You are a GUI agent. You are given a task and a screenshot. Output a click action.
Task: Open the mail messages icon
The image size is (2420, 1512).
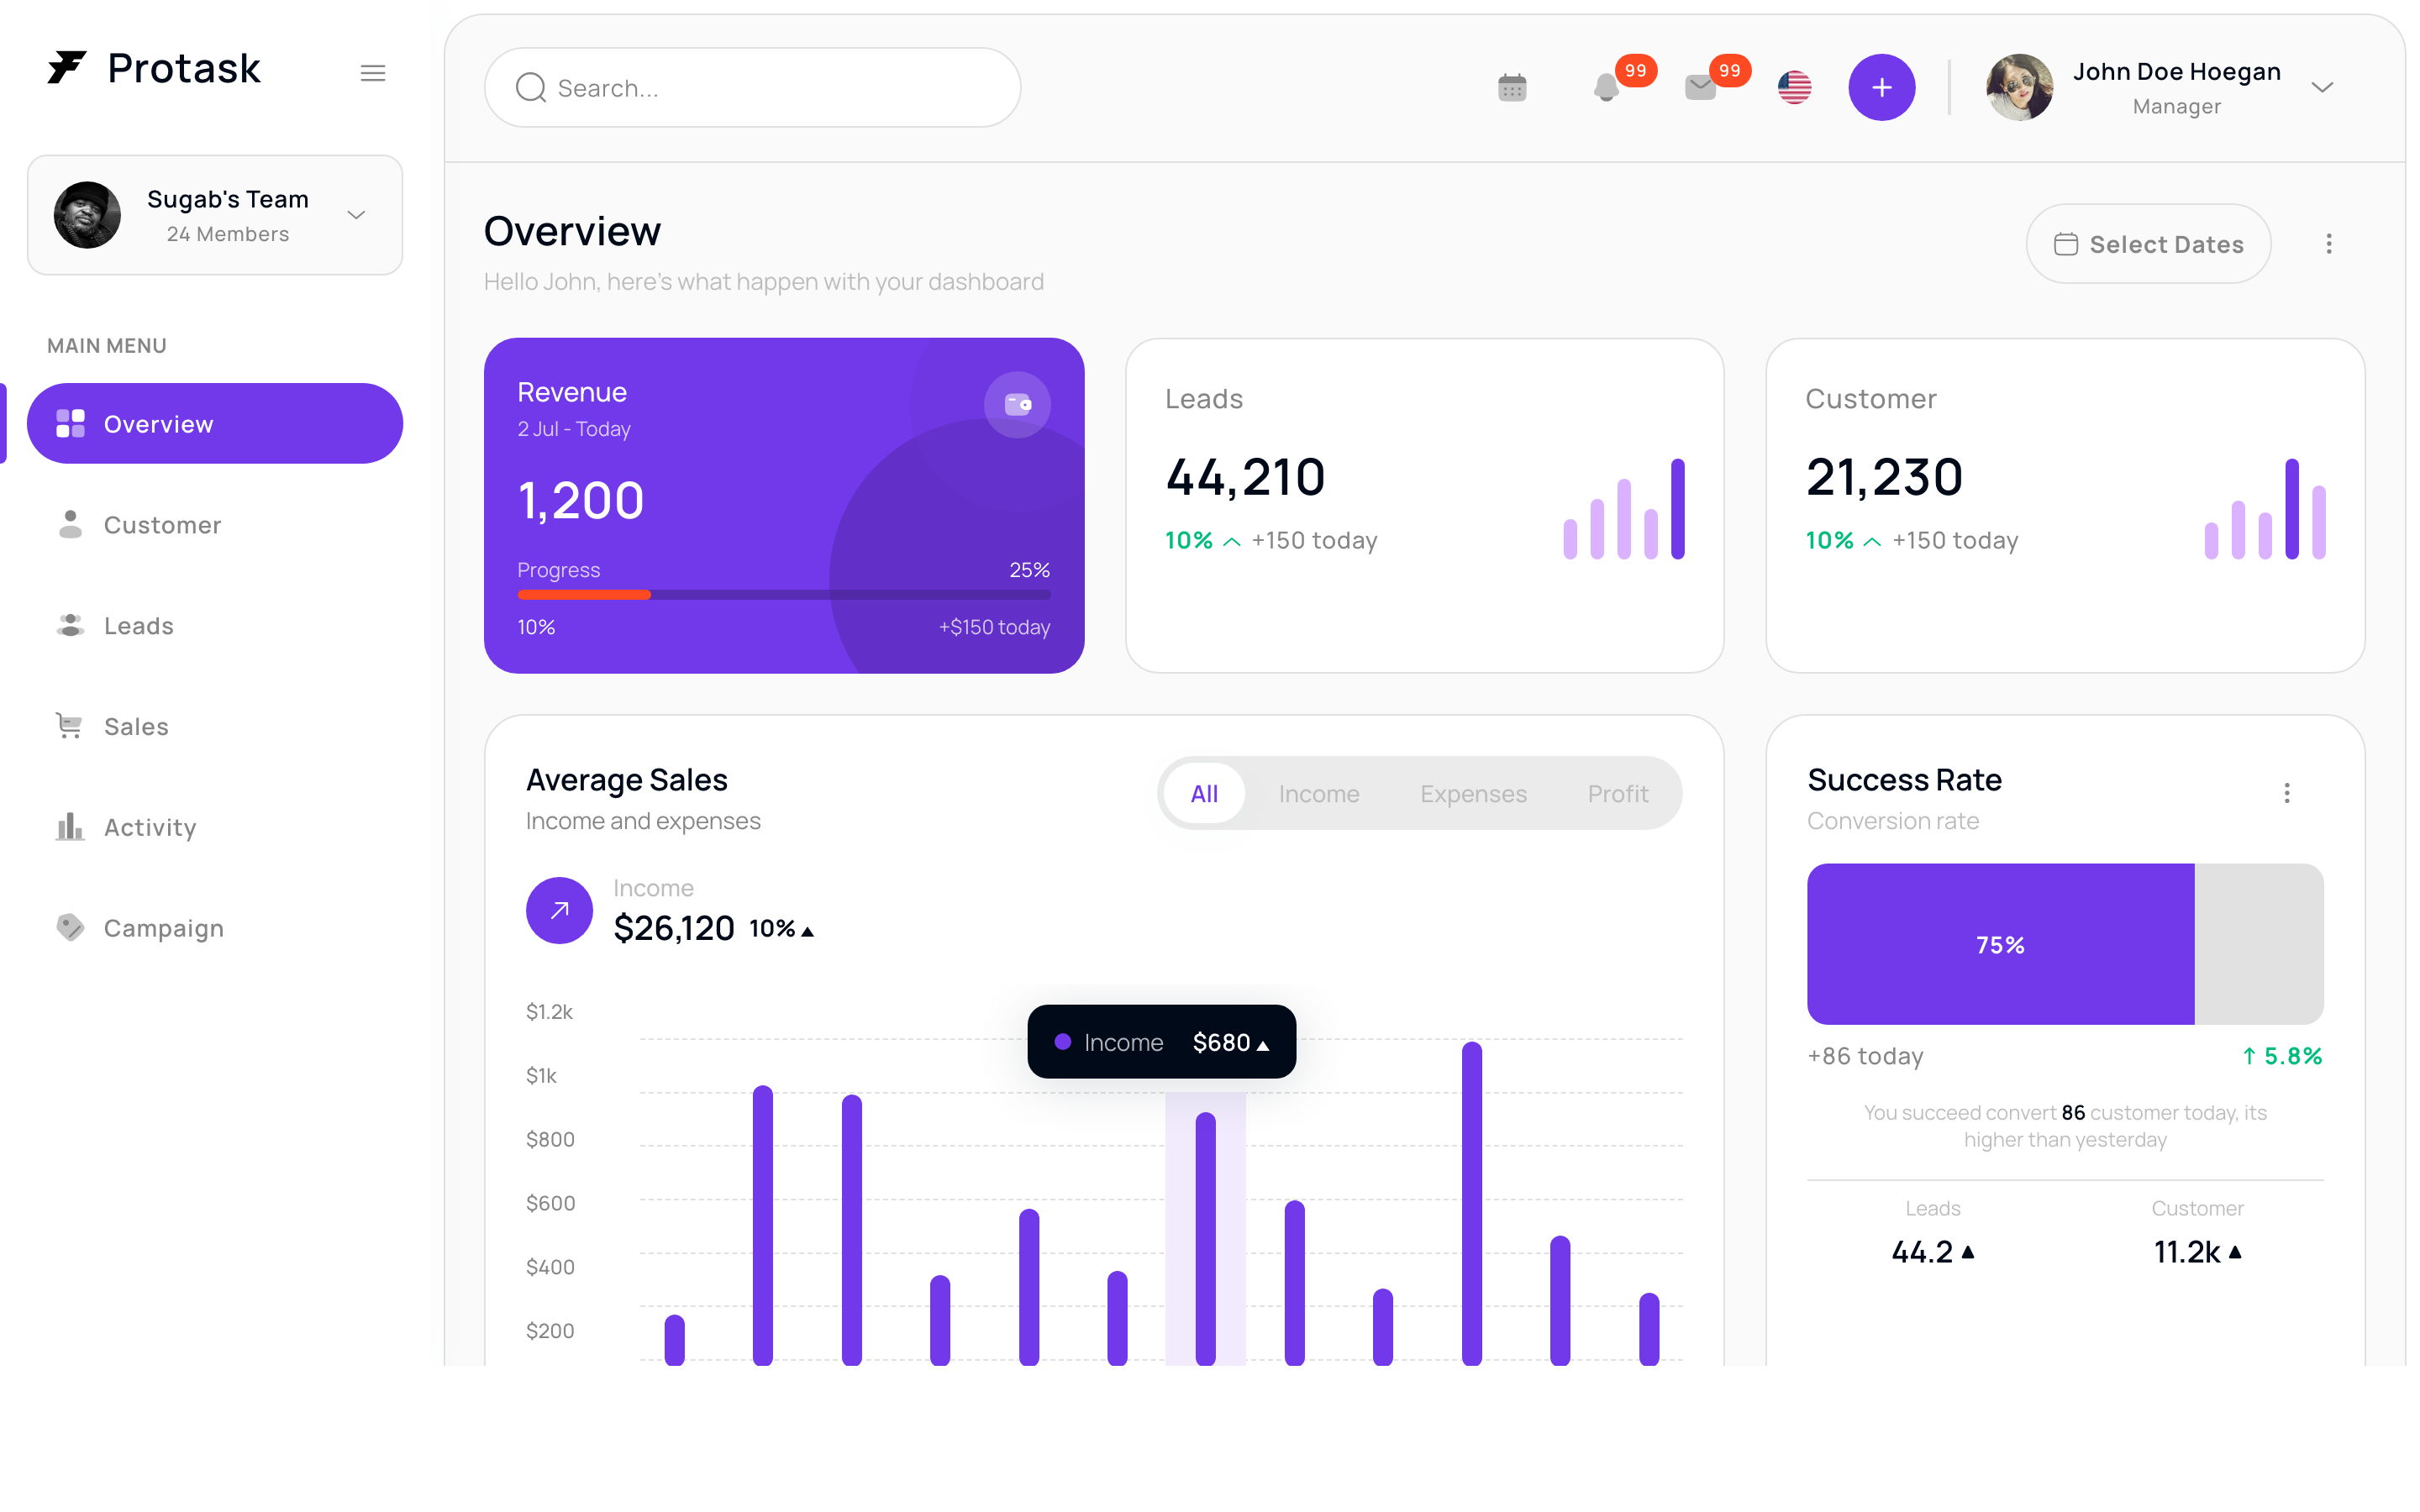(x=1700, y=88)
